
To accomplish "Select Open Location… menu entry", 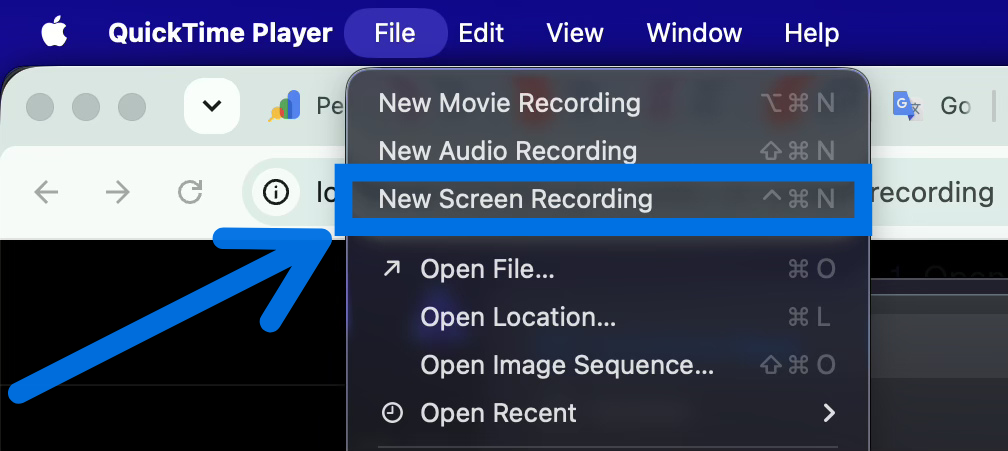I will [x=608, y=317].
